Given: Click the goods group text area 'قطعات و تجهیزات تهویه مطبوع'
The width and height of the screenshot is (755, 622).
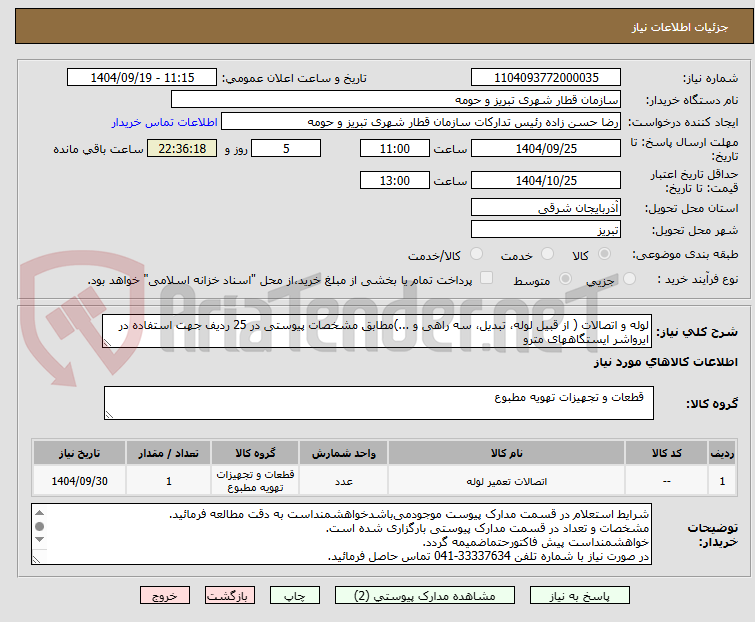Looking at the screenshot, I should click(379, 403).
